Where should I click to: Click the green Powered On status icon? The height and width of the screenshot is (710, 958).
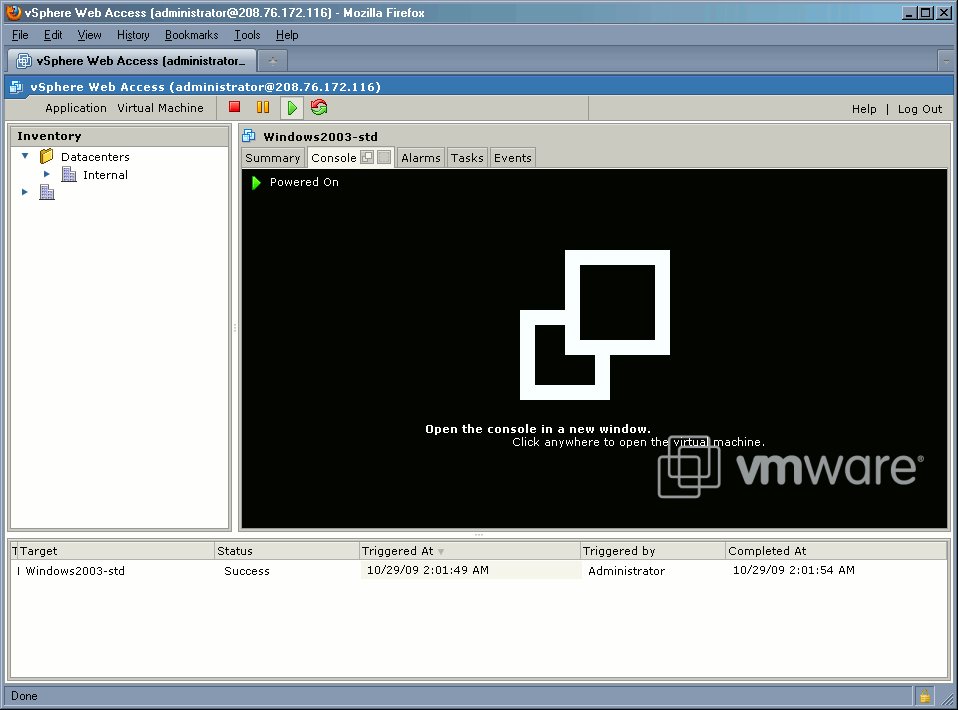coord(256,182)
